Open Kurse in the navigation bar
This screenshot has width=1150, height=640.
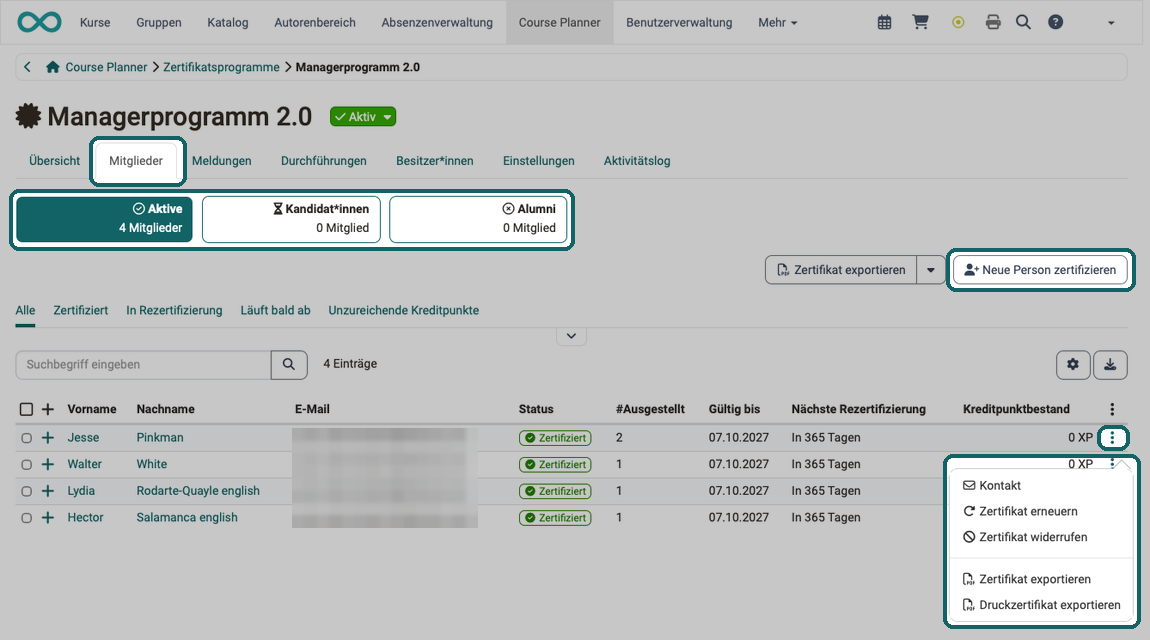[95, 23]
